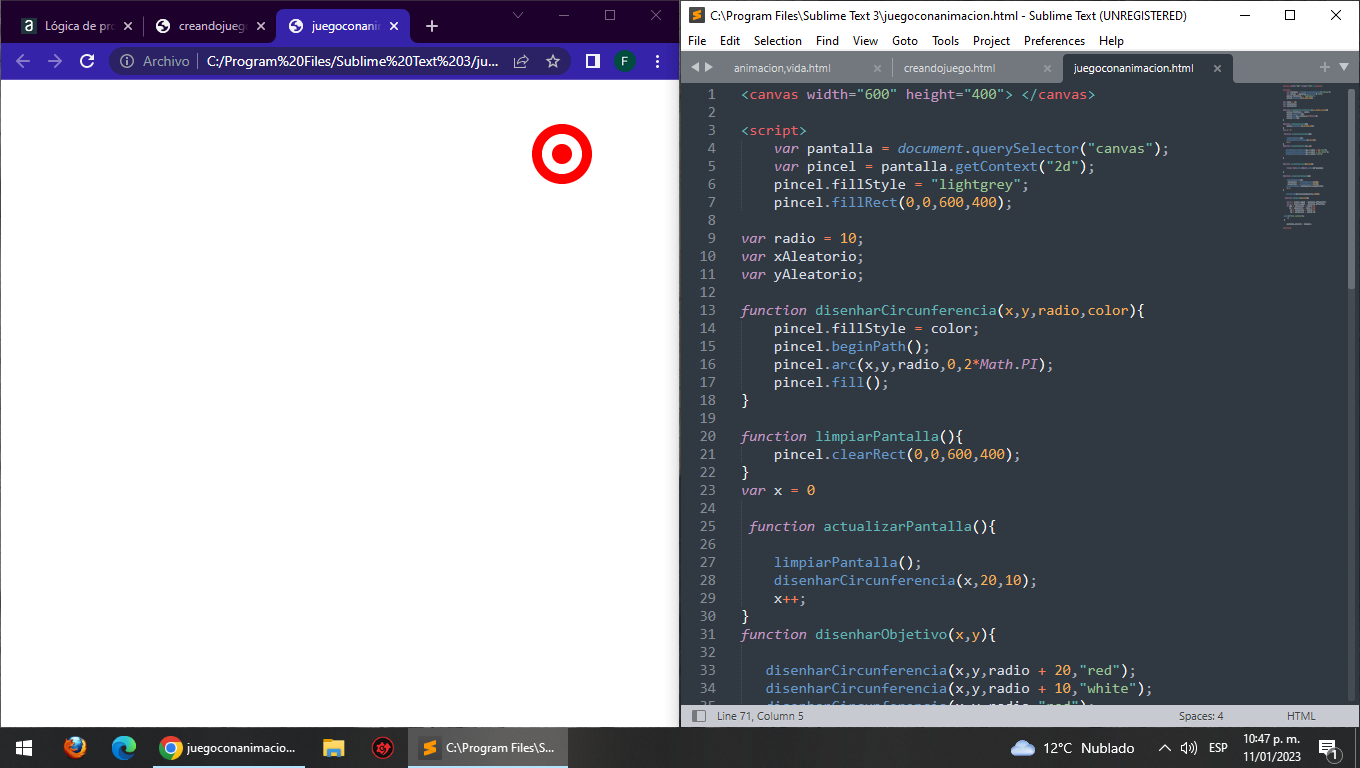Image resolution: width=1360 pixels, height=768 pixels.
Task: Go to previous tab with left arrow
Action: pos(696,67)
